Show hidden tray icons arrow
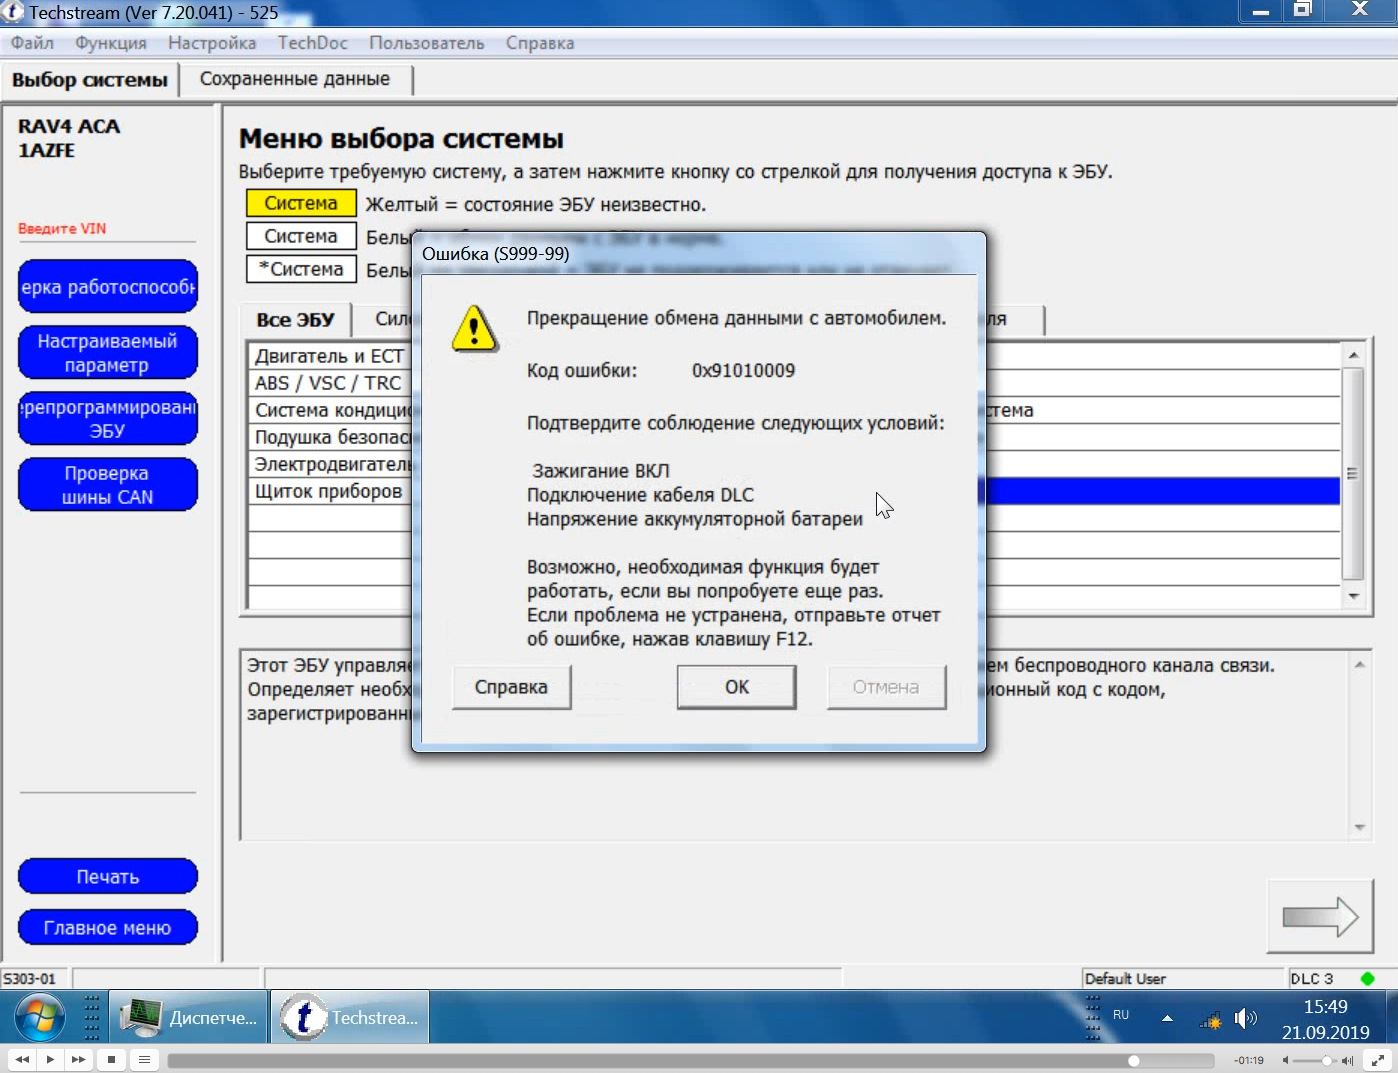This screenshot has width=1398, height=1073. tap(1167, 1018)
